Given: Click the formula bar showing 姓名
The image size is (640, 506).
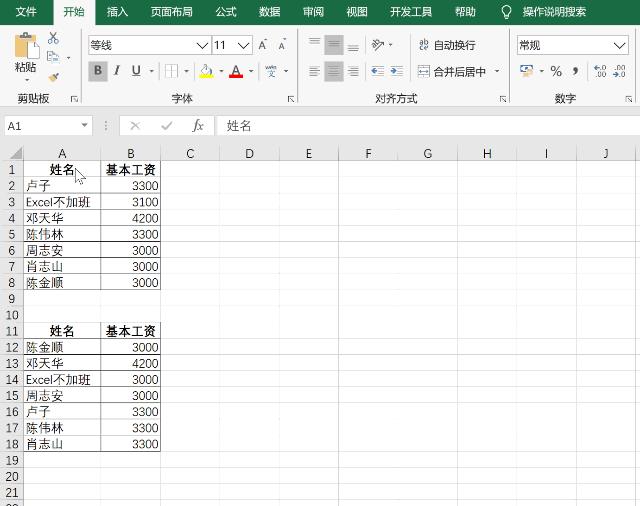Looking at the screenshot, I should tap(428, 126).
